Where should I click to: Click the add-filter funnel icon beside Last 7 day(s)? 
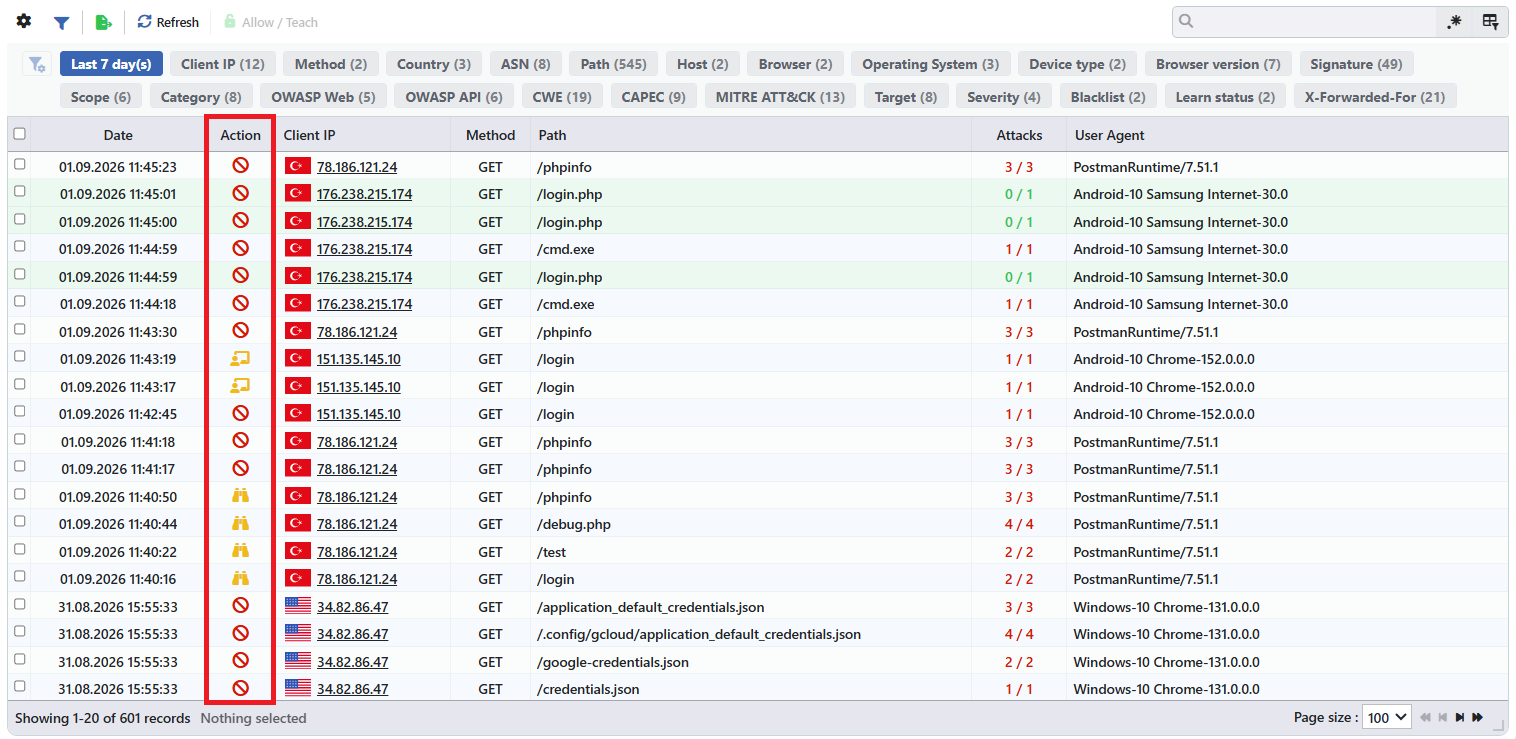click(x=37, y=64)
